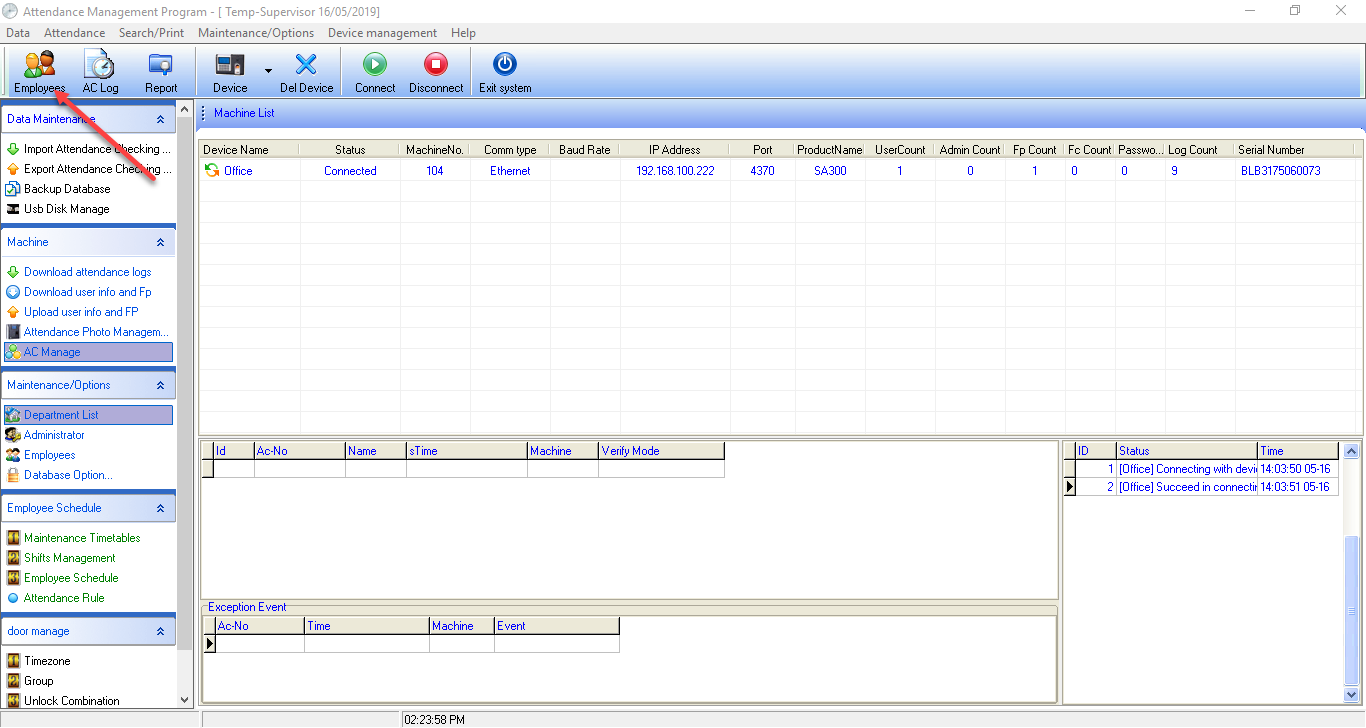Click the AC Log clock icon
Screen dimensions: 1366x728
[x=100, y=66]
